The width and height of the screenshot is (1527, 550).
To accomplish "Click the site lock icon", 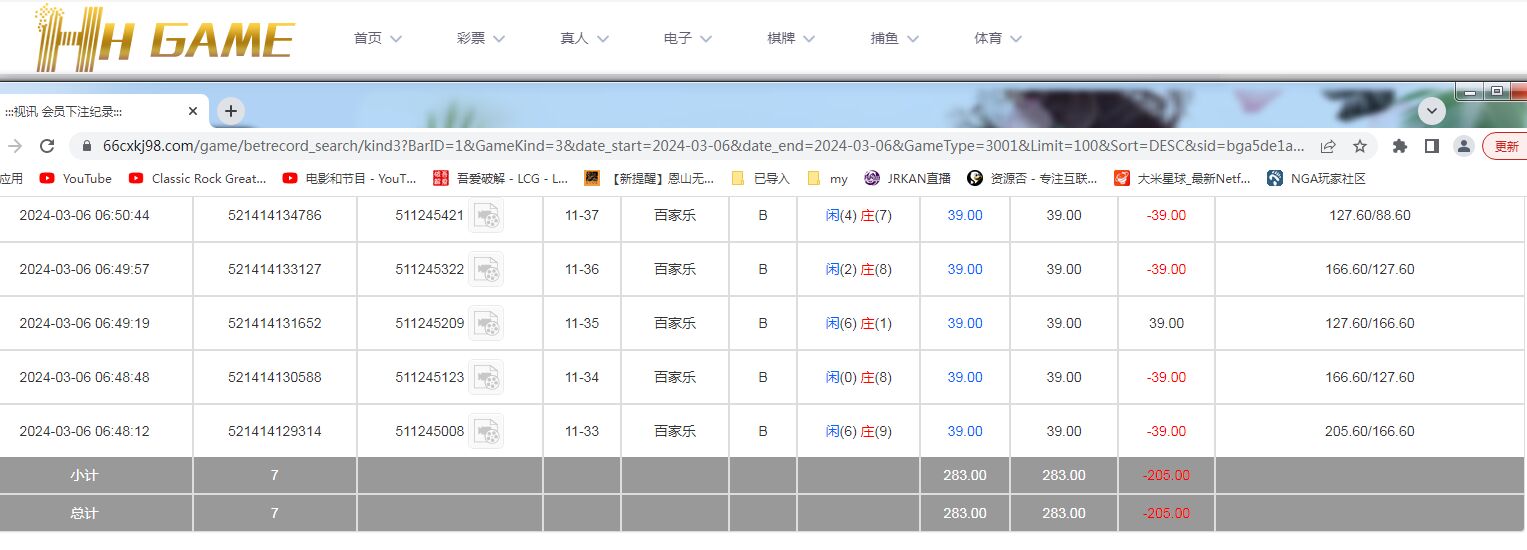I will [86, 146].
